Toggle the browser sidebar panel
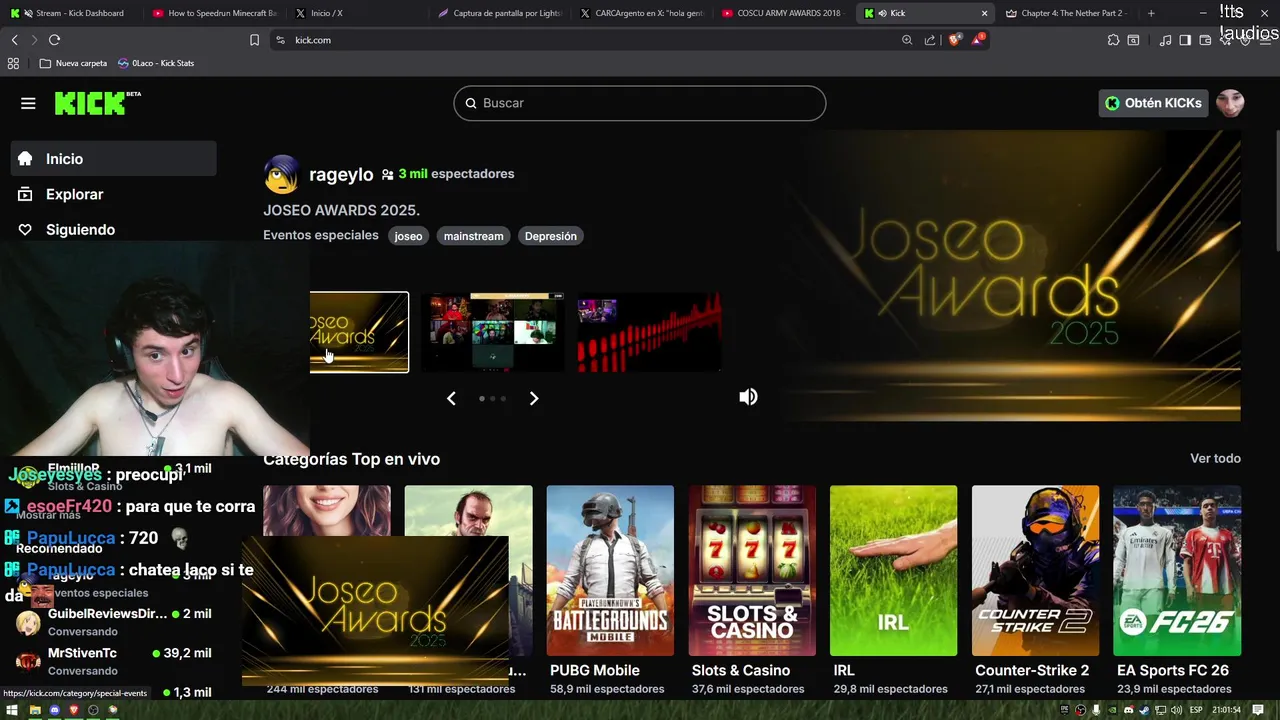1280x720 pixels. [1185, 40]
